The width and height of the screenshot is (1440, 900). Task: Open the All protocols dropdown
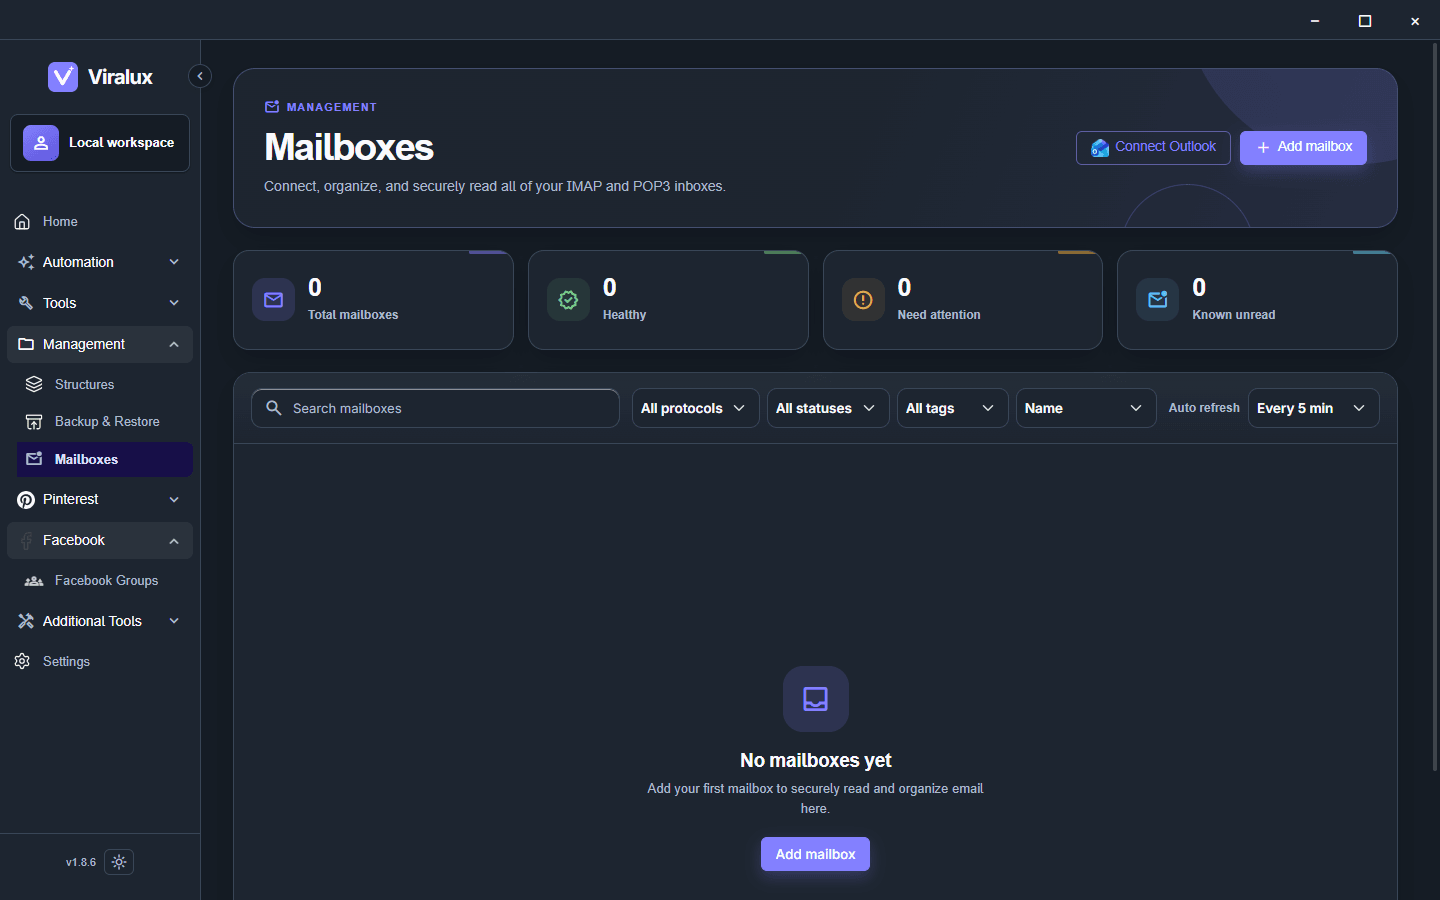[695, 408]
